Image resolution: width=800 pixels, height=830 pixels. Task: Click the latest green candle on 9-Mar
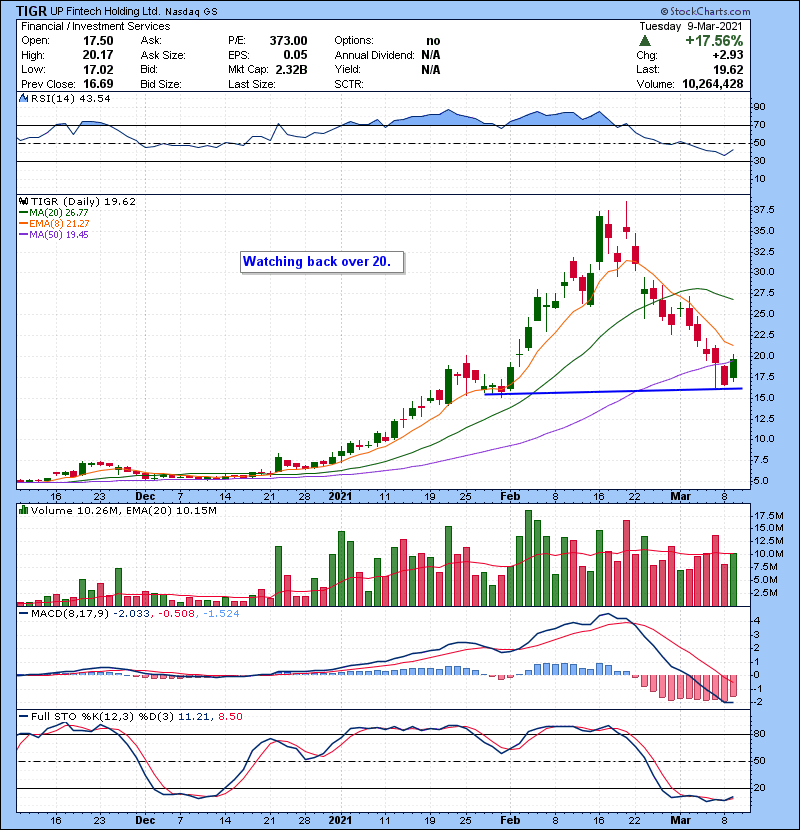pyautogui.click(x=733, y=368)
